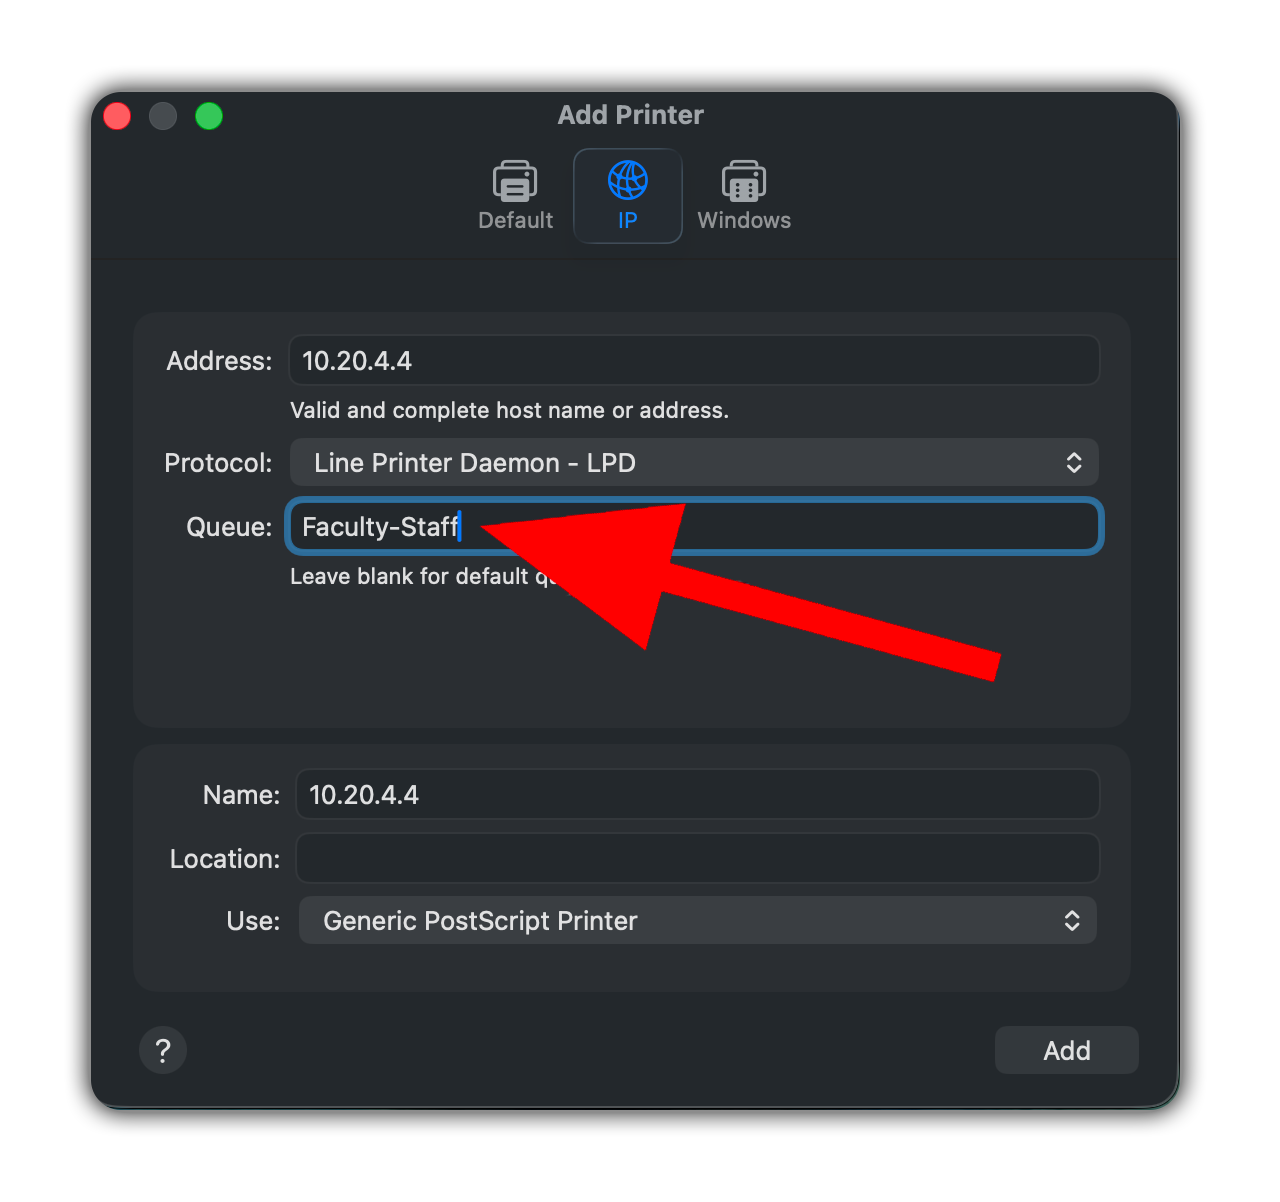Image resolution: width=1280 pixels, height=1202 pixels.
Task: Open Generic PostScript Printer selection menu
Action: click(x=698, y=920)
